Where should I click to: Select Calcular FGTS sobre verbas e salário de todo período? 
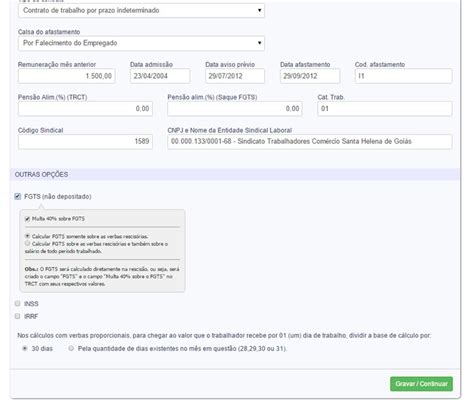click(27, 243)
